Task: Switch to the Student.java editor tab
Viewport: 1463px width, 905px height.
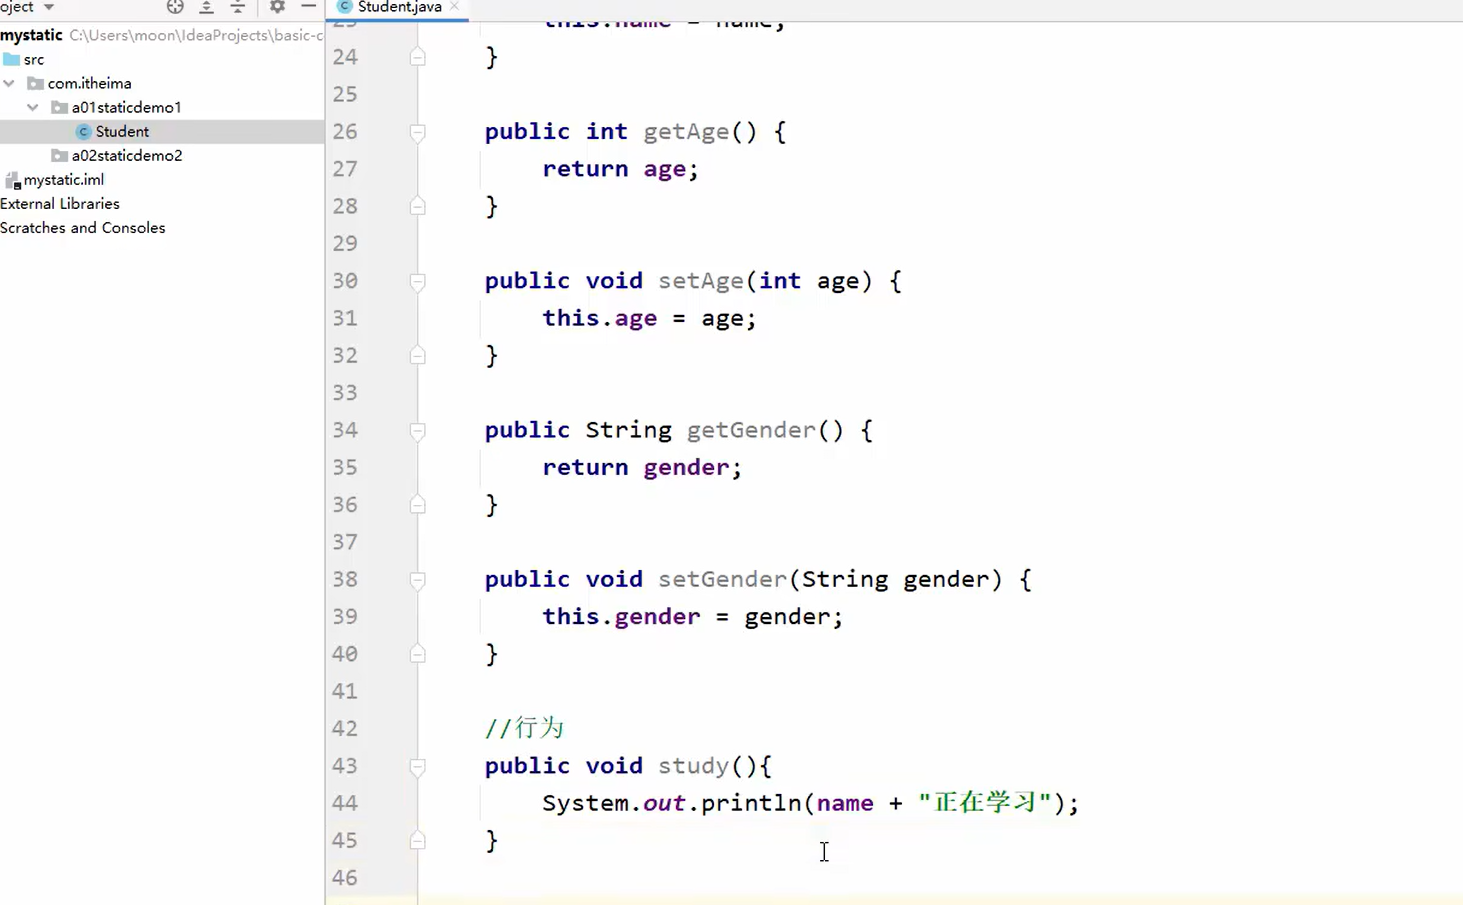Action: pos(399,7)
